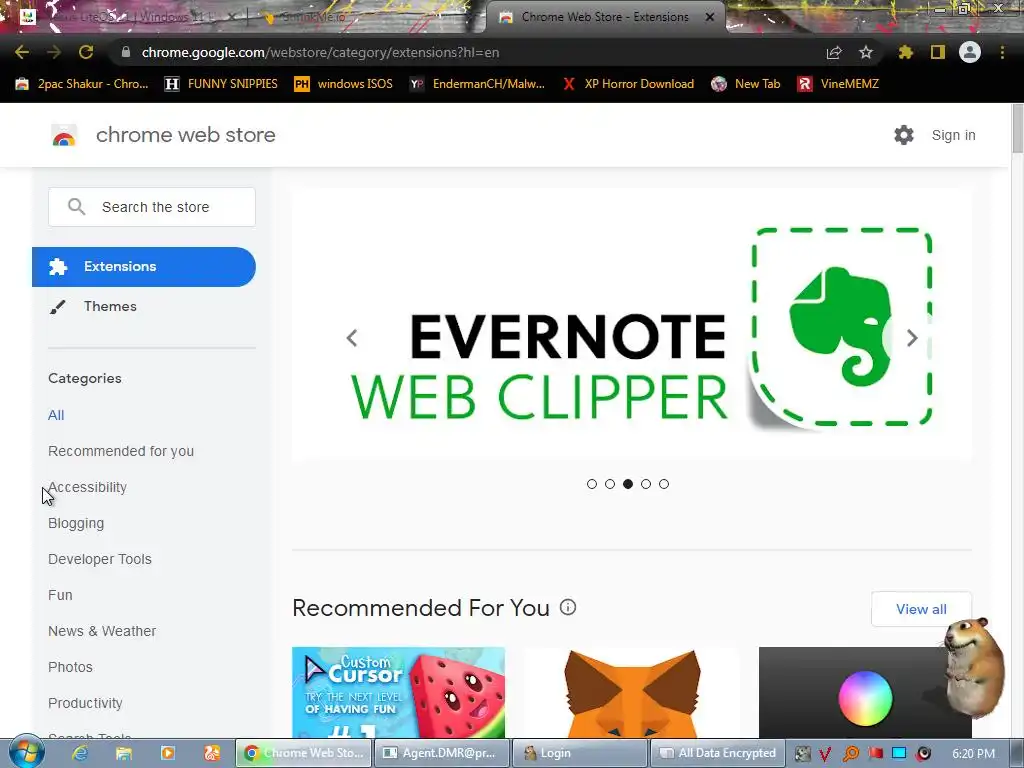Close the Chrome Web Store tab

tap(710, 17)
